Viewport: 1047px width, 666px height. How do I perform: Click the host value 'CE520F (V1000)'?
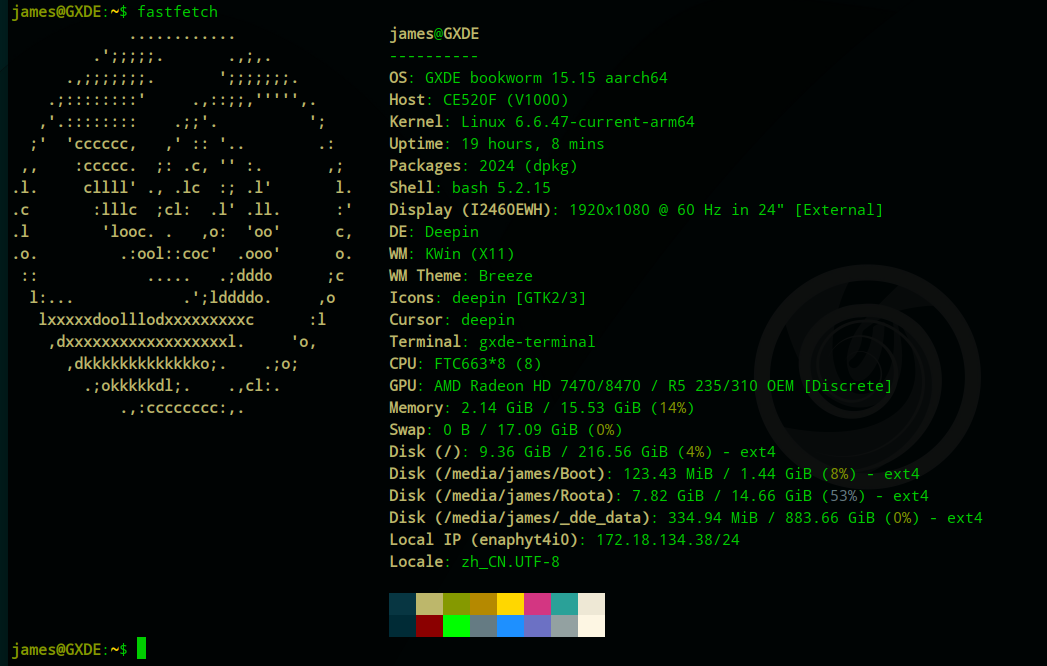pyautogui.click(x=505, y=100)
